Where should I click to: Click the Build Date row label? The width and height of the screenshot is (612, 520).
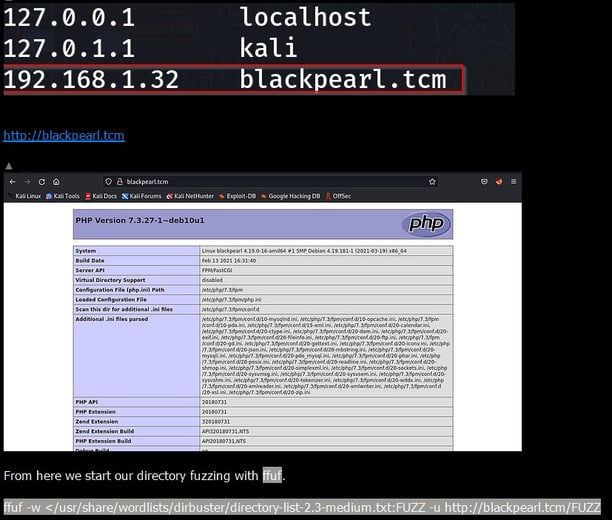point(90,260)
